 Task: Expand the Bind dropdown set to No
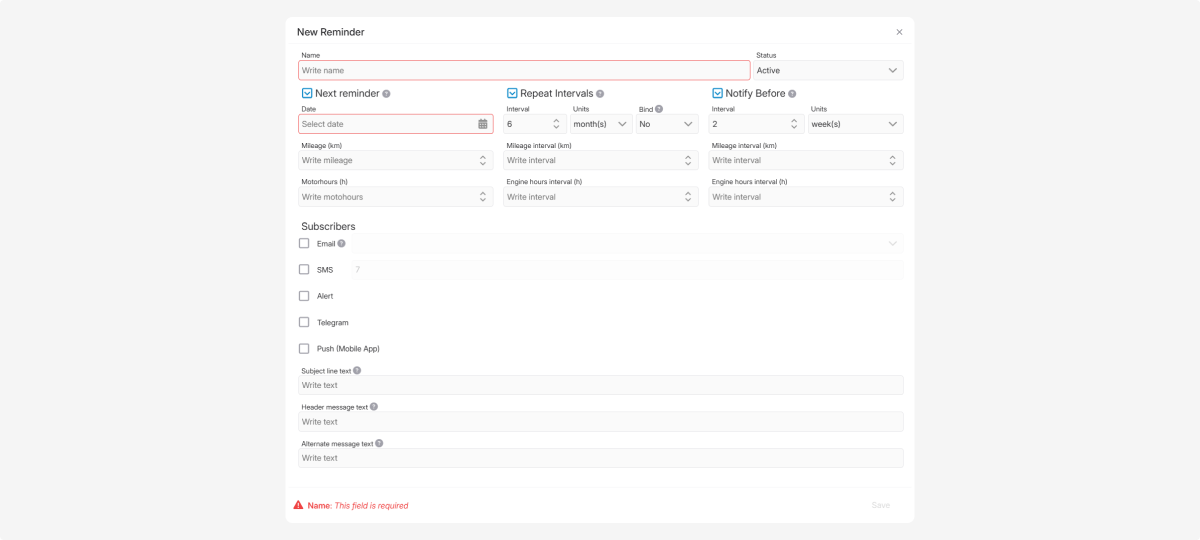coord(667,124)
